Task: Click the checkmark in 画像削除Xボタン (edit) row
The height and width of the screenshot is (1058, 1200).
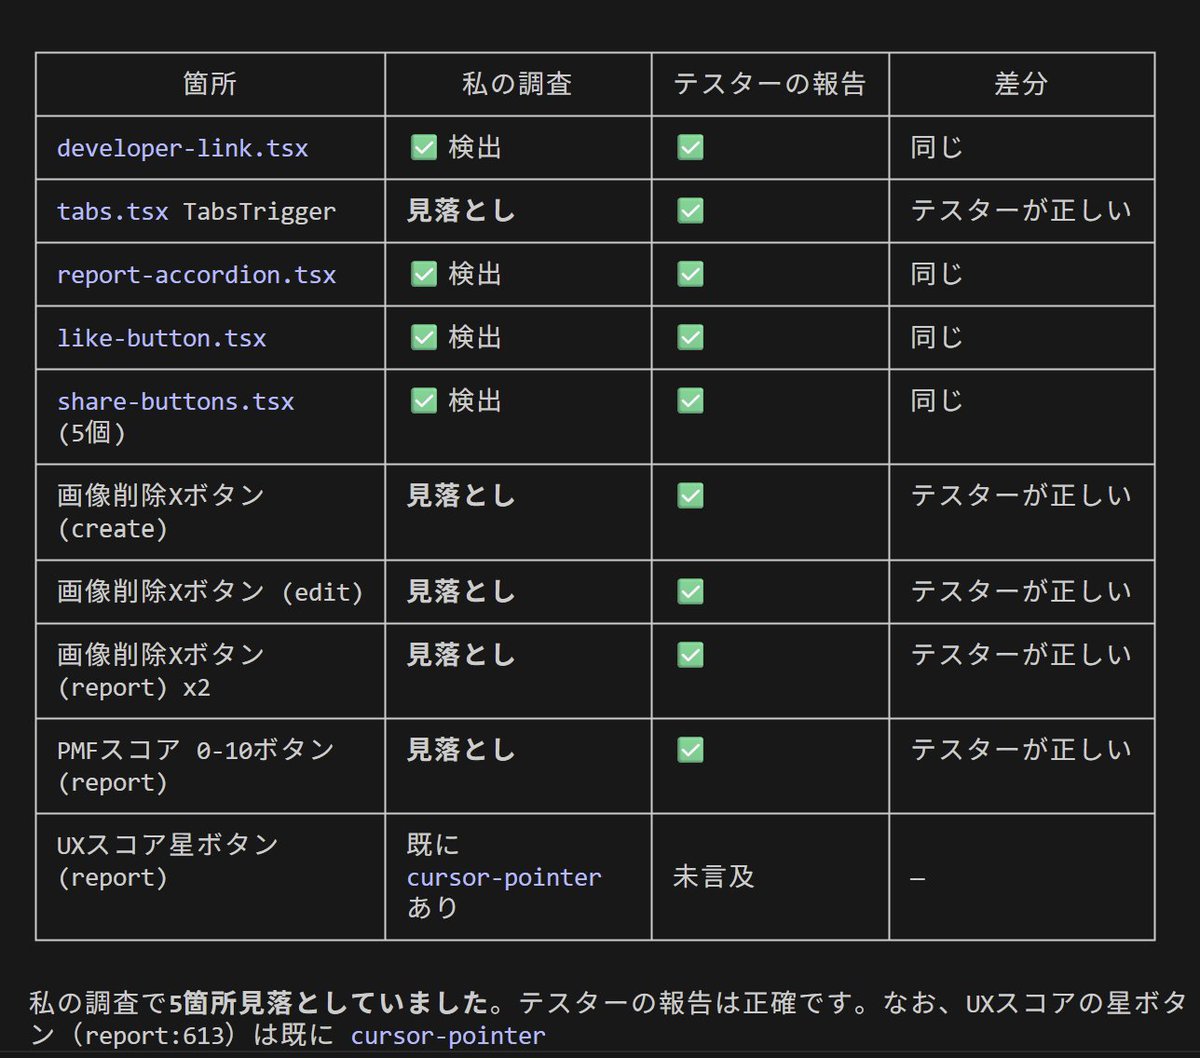Action: point(689,591)
